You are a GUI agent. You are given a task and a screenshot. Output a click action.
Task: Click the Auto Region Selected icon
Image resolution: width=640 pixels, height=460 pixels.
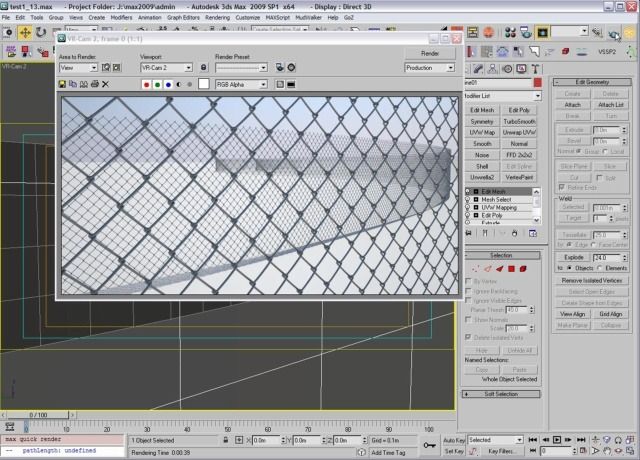(116, 68)
